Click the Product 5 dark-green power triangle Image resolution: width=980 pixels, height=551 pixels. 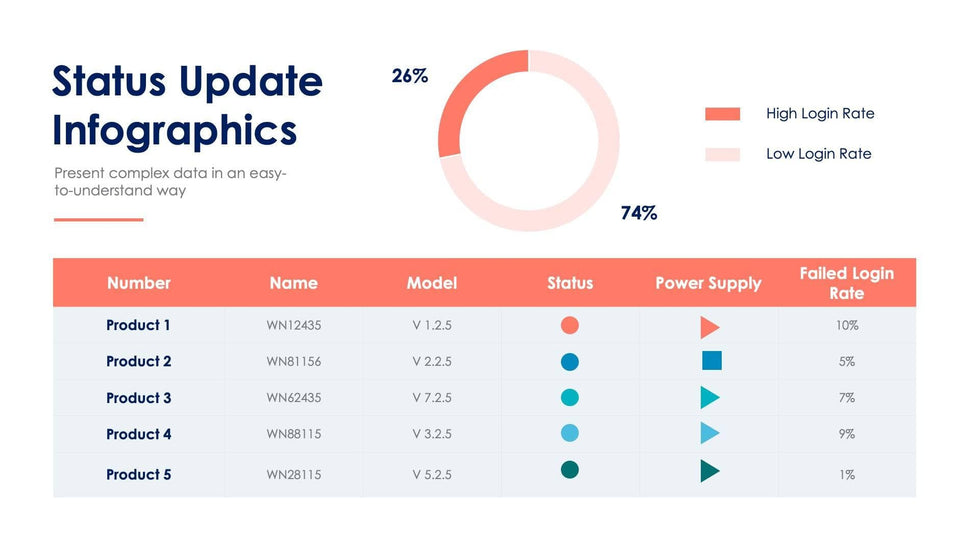709,471
